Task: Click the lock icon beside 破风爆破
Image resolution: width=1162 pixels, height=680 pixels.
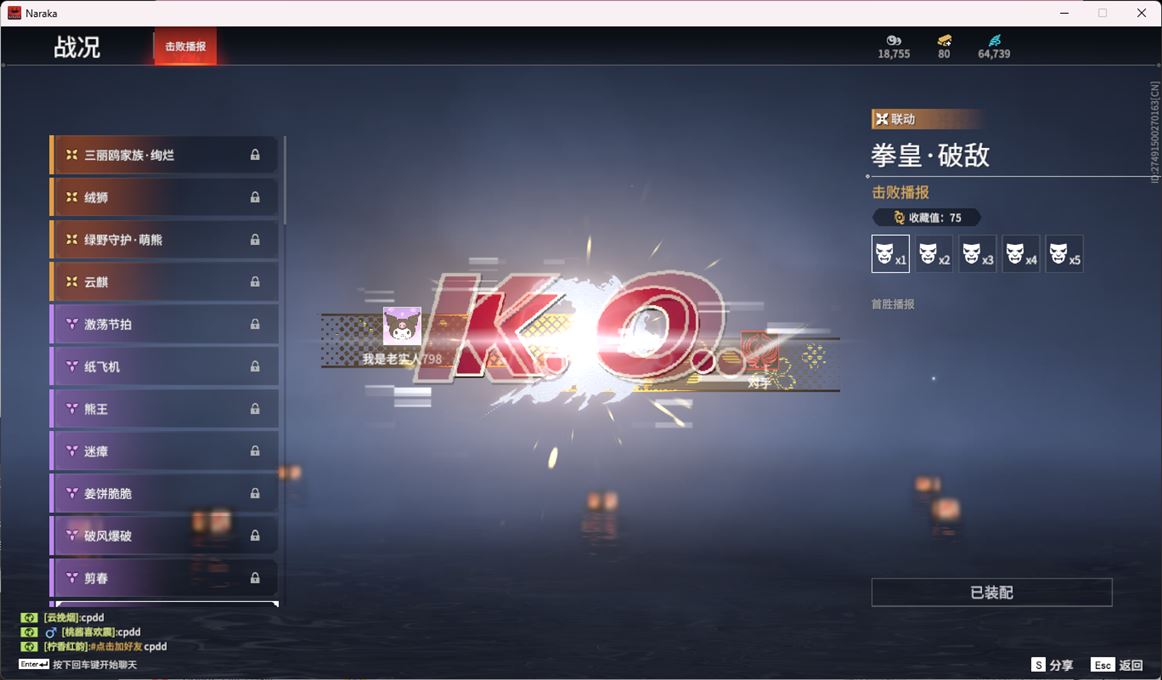Action: (255, 535)
